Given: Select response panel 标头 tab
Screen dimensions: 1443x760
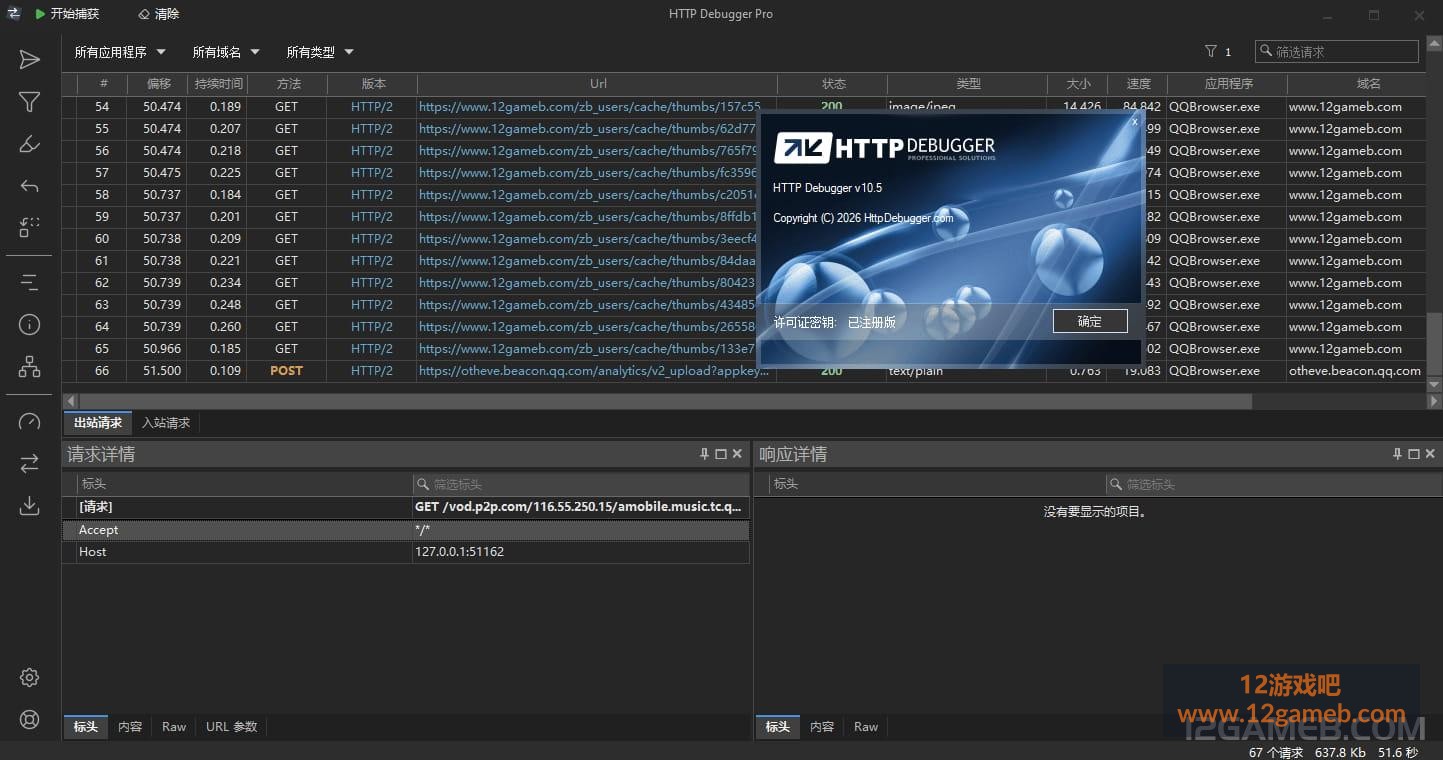Looking at the screenshot, I should (778, 727).
